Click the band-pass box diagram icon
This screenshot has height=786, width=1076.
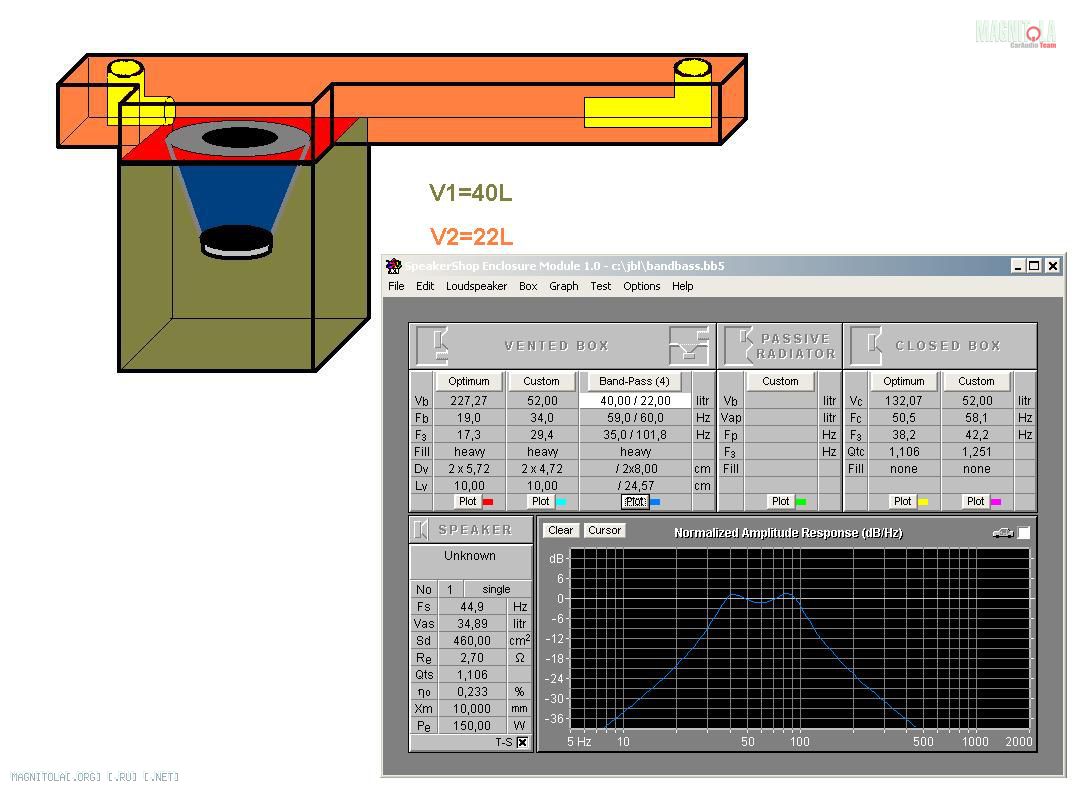click(x=689, y=345)
